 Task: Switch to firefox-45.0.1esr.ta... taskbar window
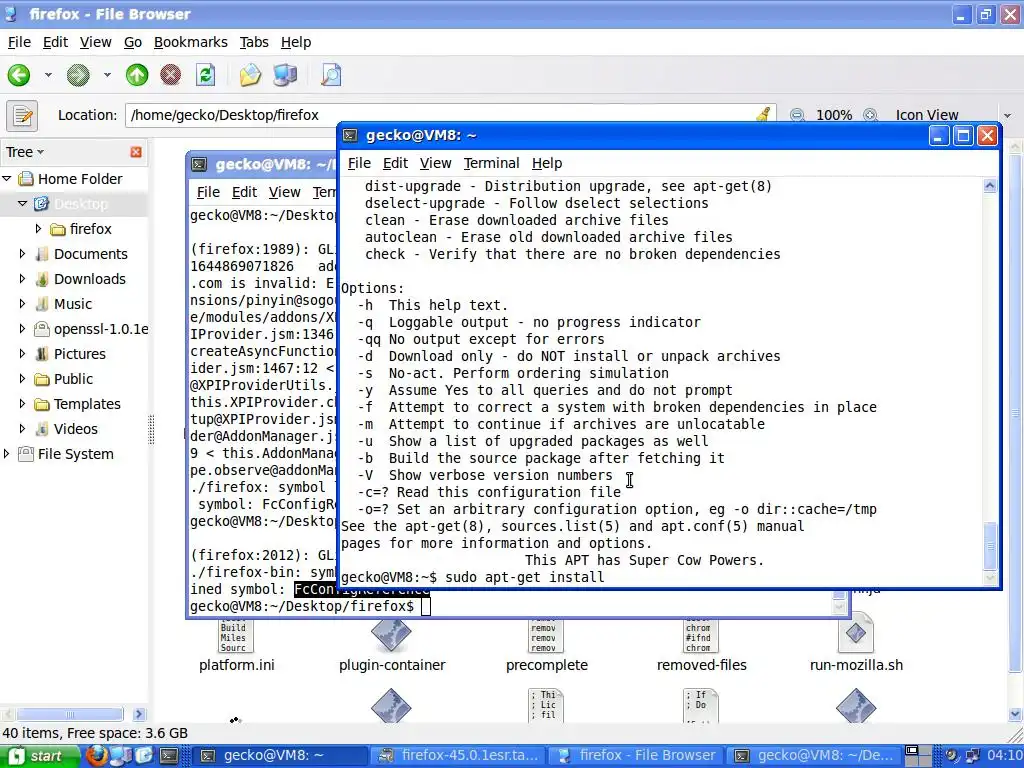click(459, 756)
